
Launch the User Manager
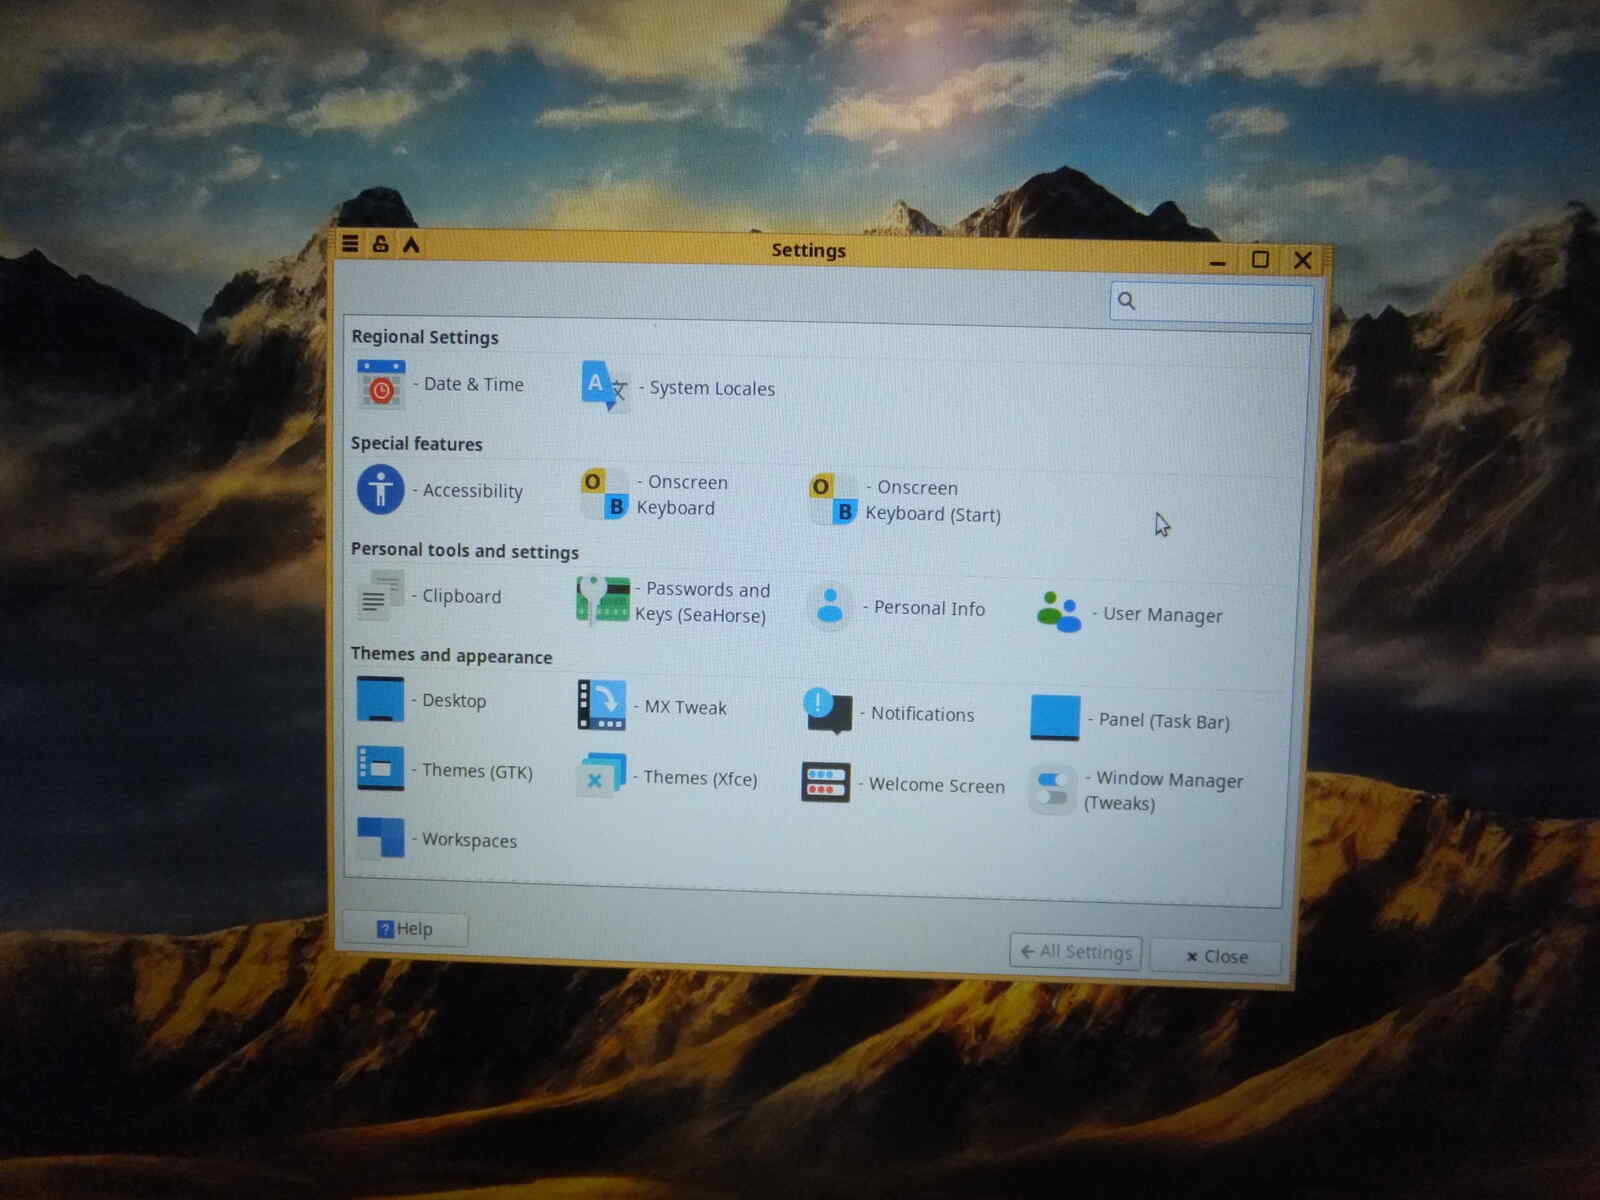click(1129, 613)
